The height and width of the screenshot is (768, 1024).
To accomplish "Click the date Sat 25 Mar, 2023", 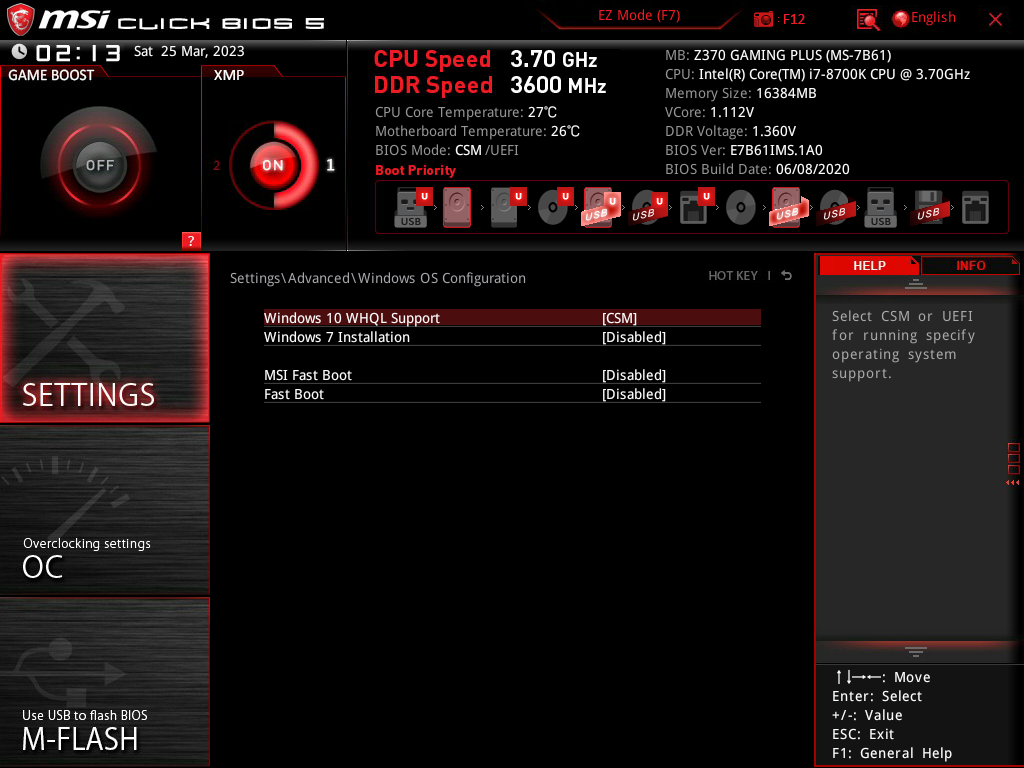I will pos(189,51).
